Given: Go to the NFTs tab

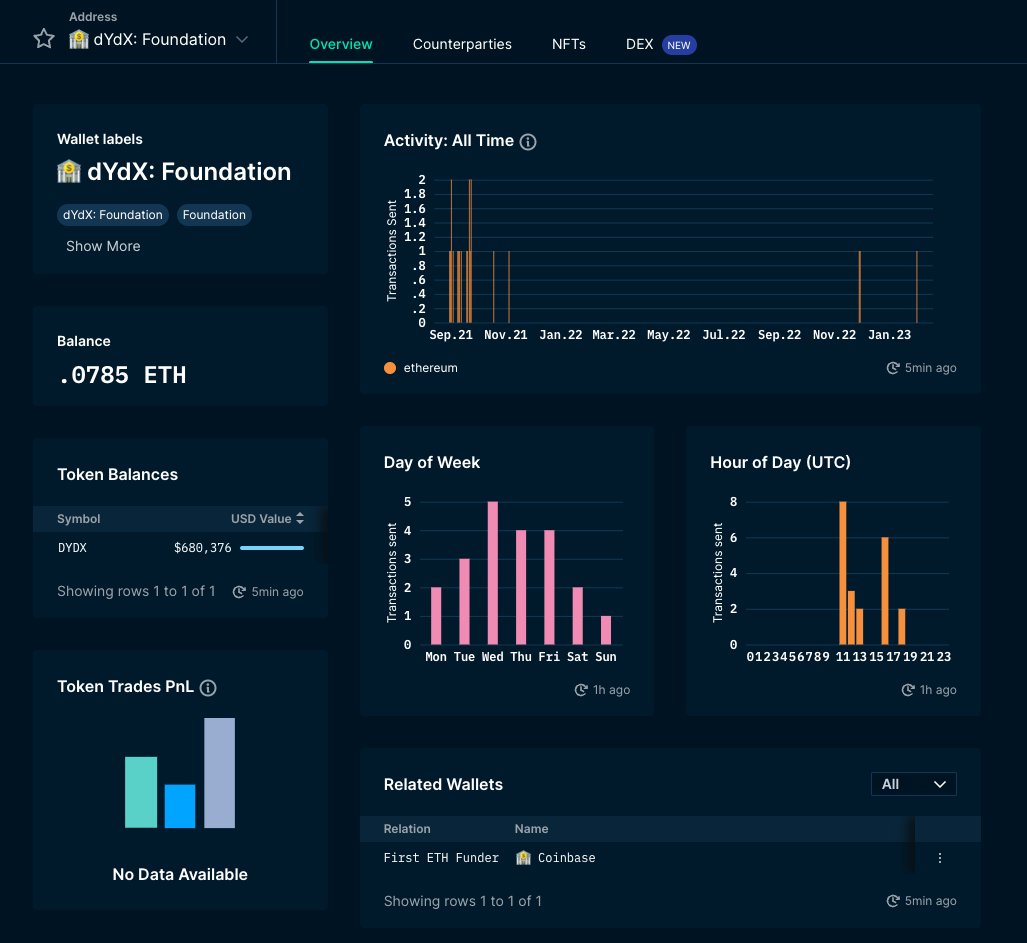Looking at the screenshot, I should tap(569, 44).
